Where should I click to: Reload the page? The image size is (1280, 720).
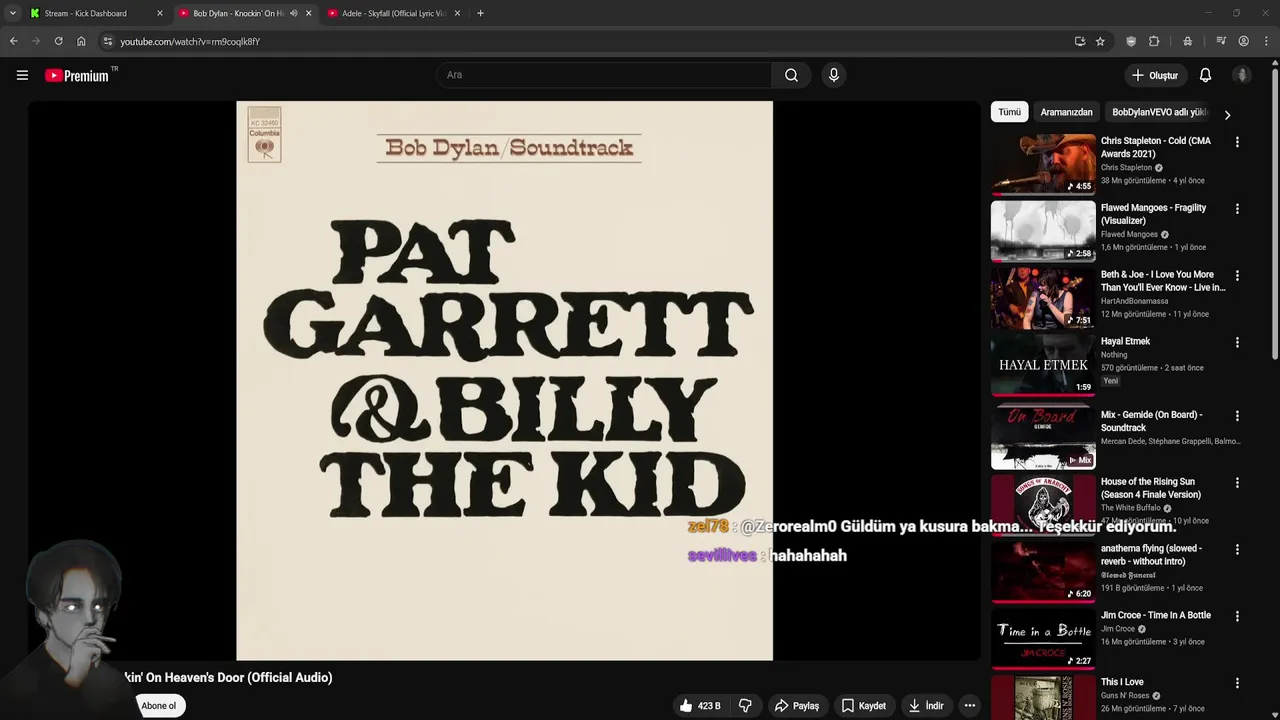tap(58, 41)
